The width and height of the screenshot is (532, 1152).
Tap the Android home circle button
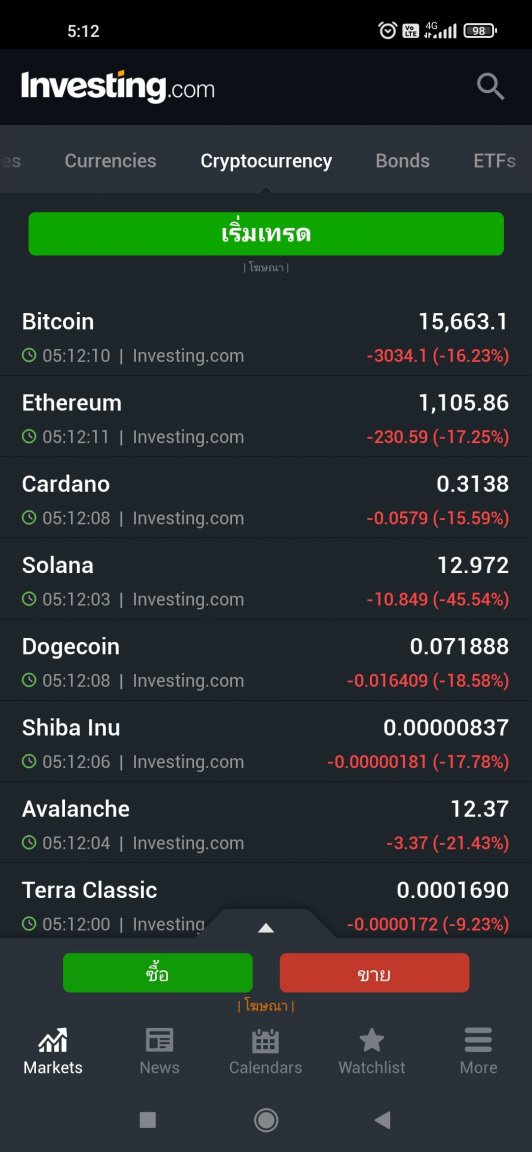click(266, 1120)
